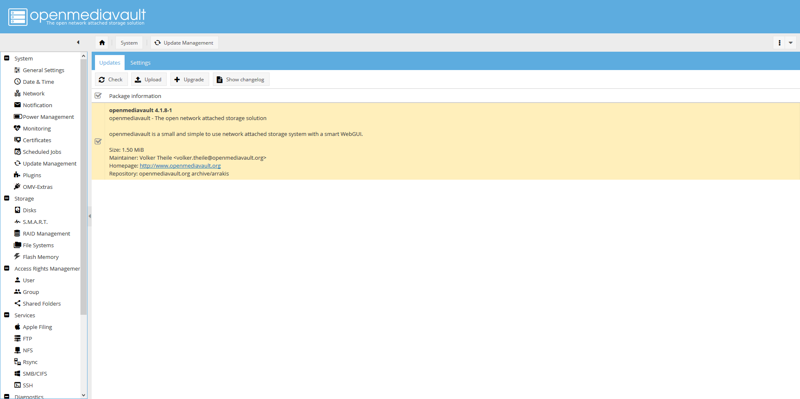800x399 pixels.
Task: Collapse the System tree section
Action: click(x=7, y=58)
